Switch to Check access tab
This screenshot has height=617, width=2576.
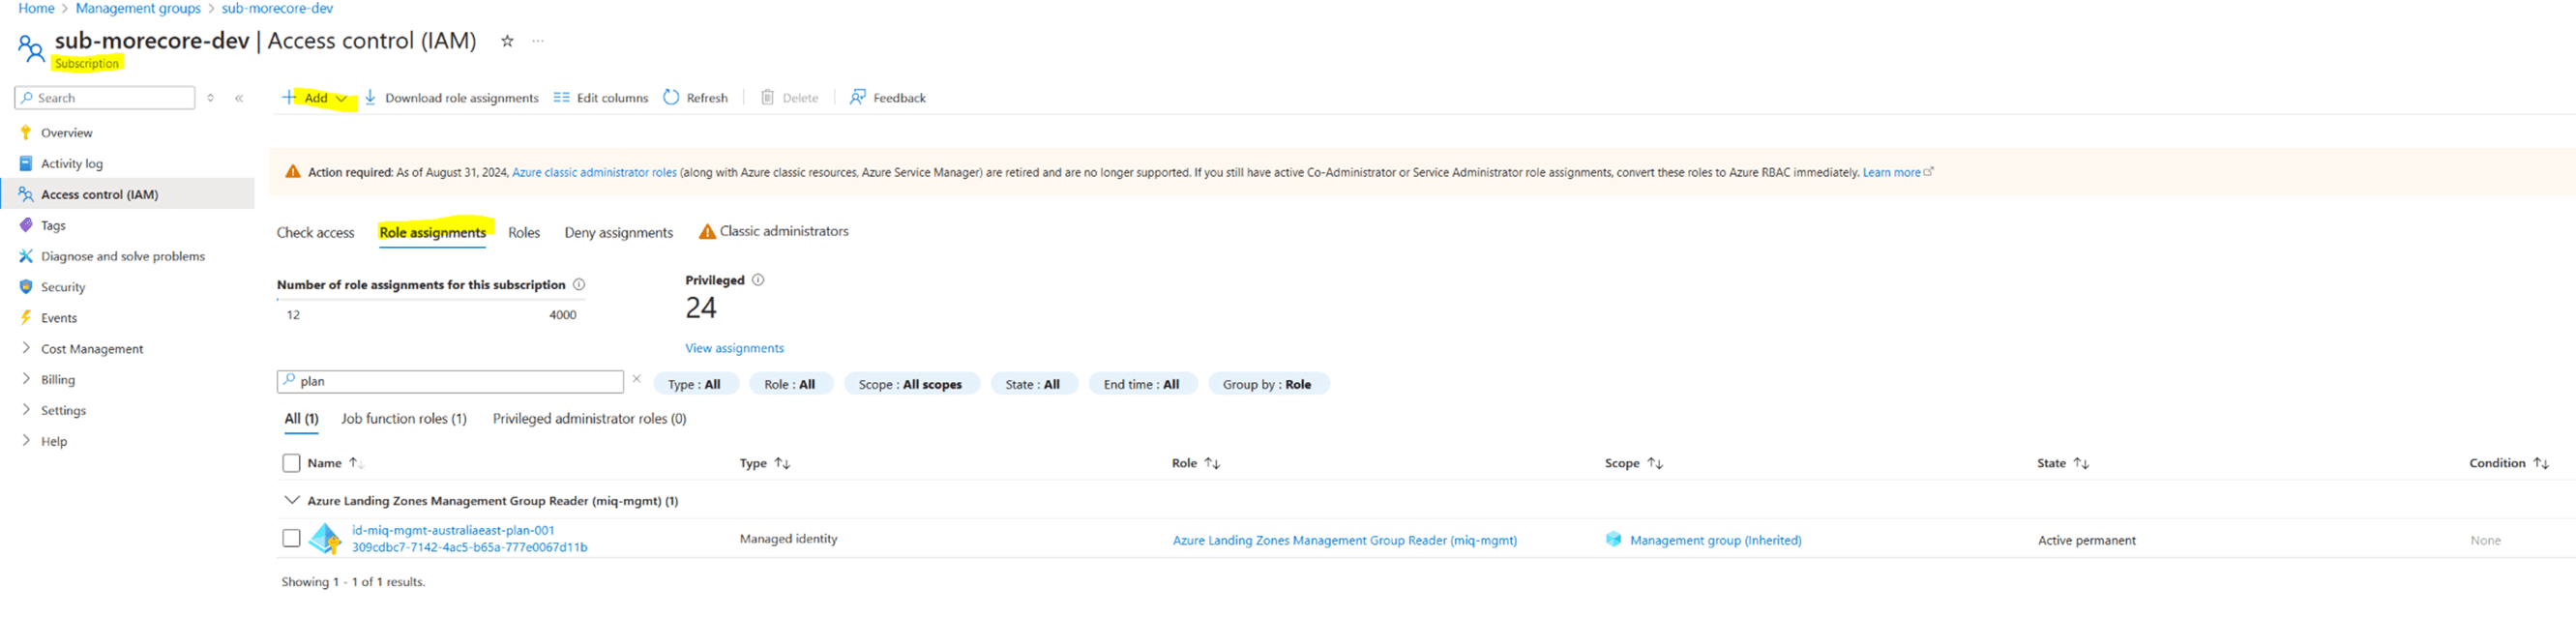(315, 232)
